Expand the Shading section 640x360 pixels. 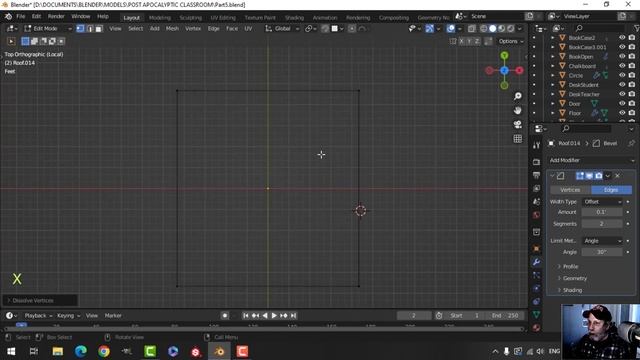pos(572,290)
